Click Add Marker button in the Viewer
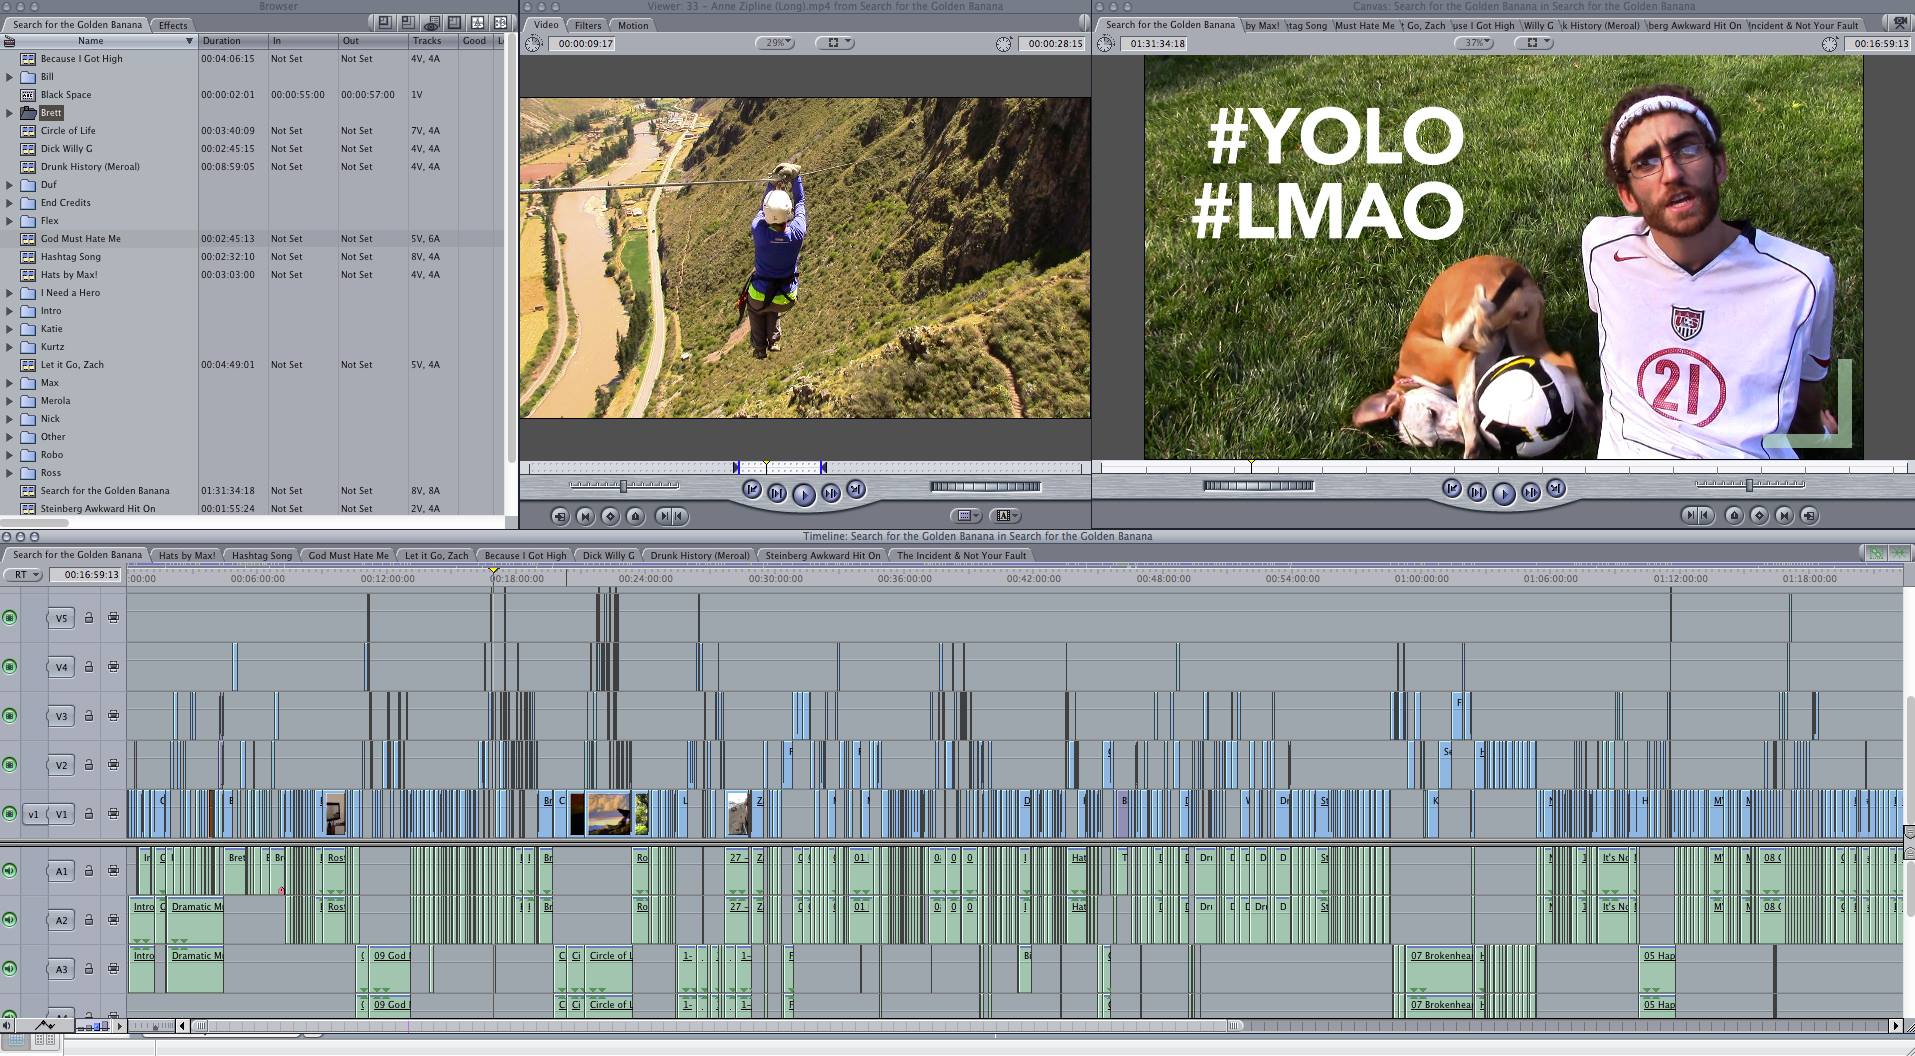The width and height of the screenshot is (1915, 1056). pyautogui.click(x=635, y=516)
